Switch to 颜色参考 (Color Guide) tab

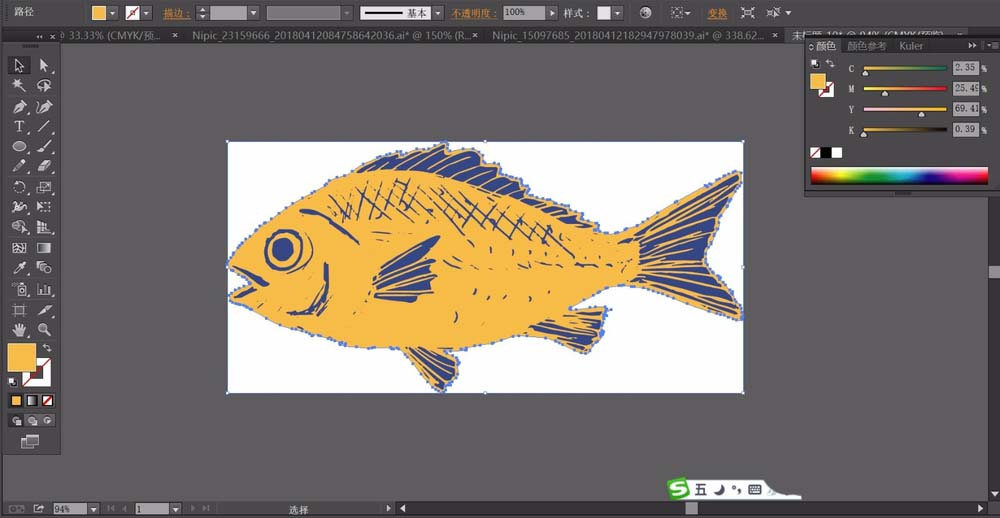[866, 46]
